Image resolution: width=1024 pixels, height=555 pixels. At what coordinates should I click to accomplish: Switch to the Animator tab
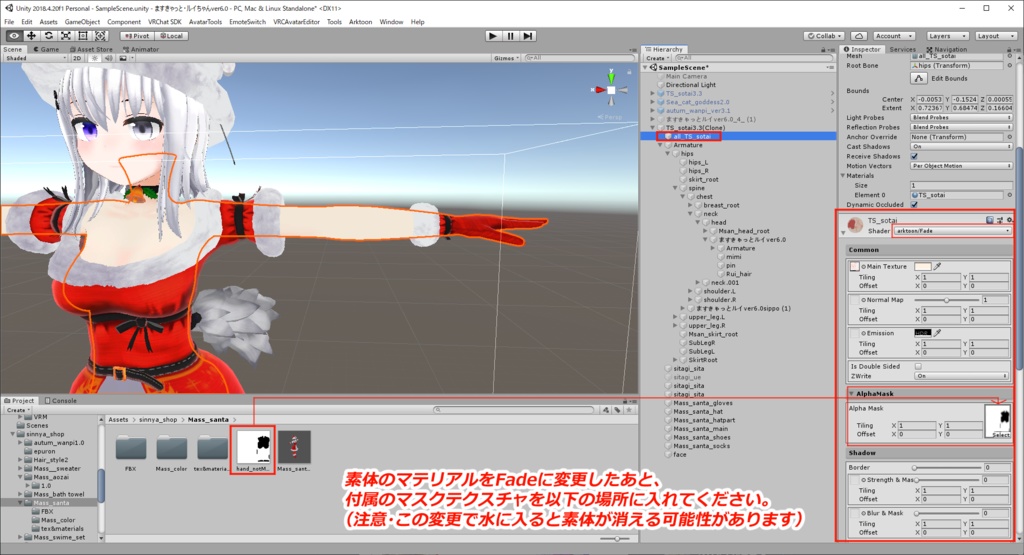coord(141,49)
